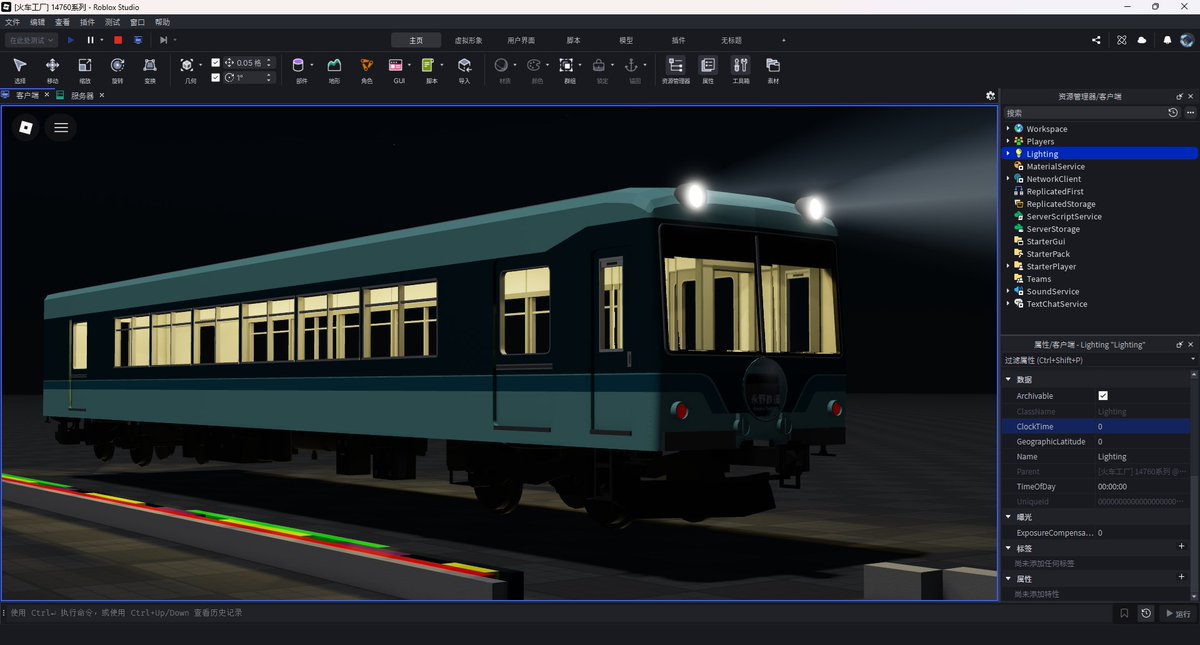The width and height of the screenshot is (1200, 645).
Task: Open the Roblox logo menu in viewport
Action: (26, 127)
